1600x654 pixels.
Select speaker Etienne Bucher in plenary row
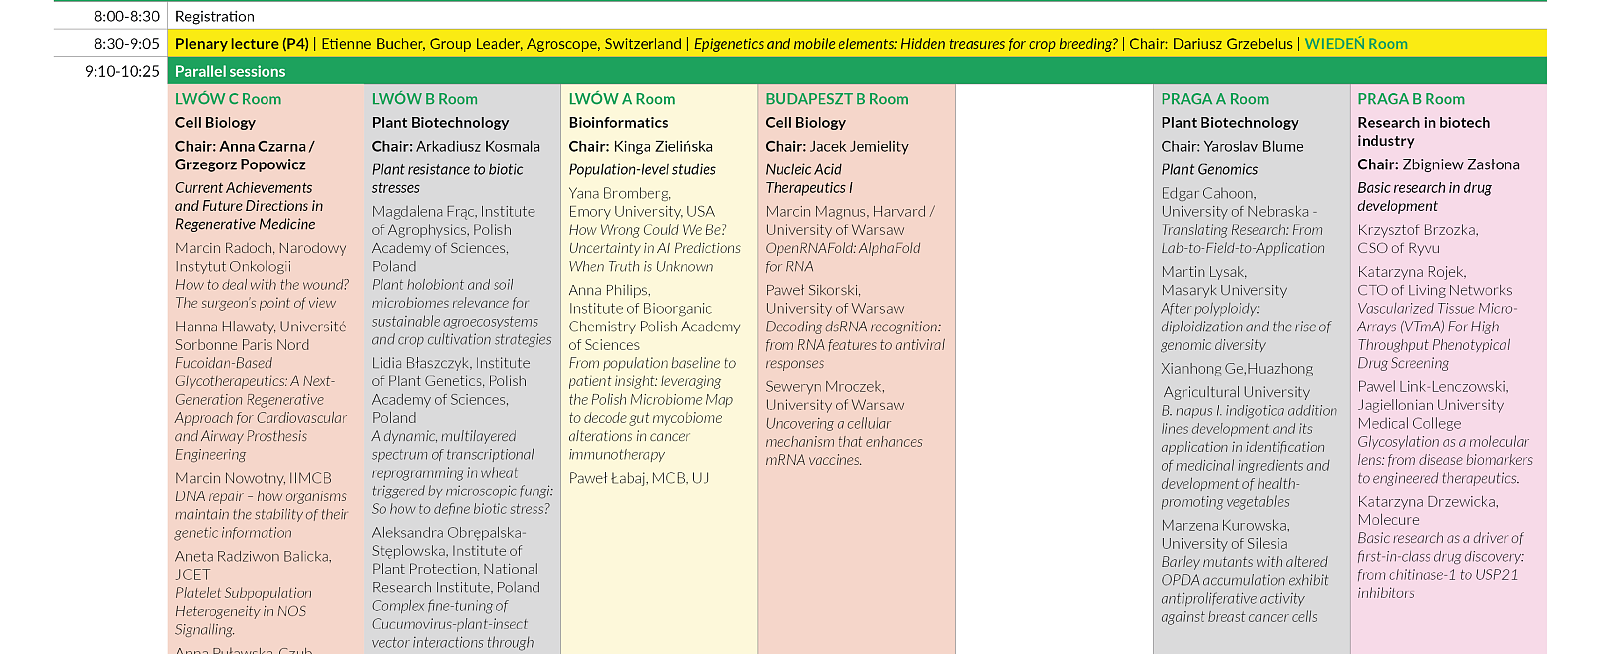point(501,44)
